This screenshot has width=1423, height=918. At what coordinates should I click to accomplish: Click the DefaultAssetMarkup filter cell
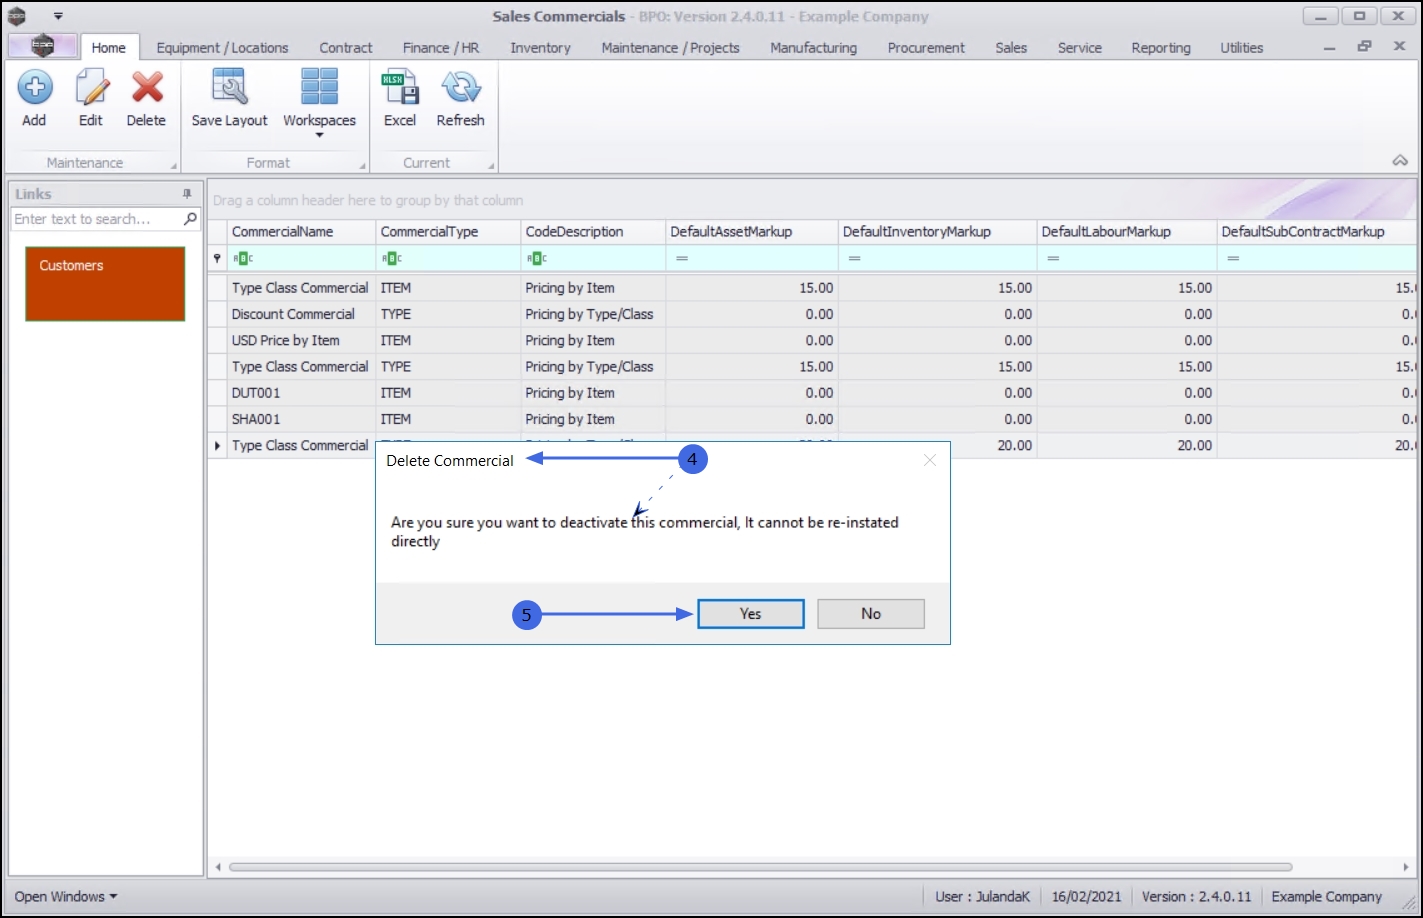752,258
